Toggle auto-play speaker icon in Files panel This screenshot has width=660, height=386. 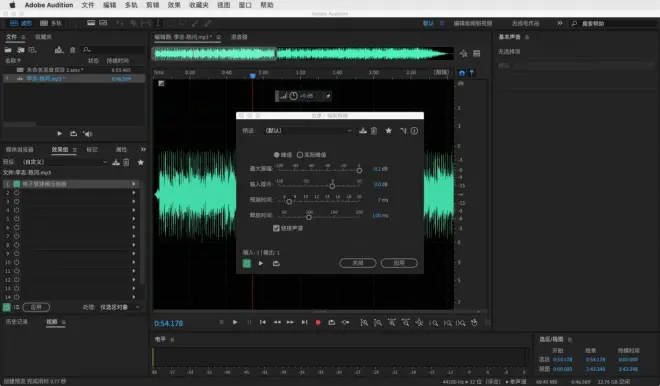coord(88,134)
